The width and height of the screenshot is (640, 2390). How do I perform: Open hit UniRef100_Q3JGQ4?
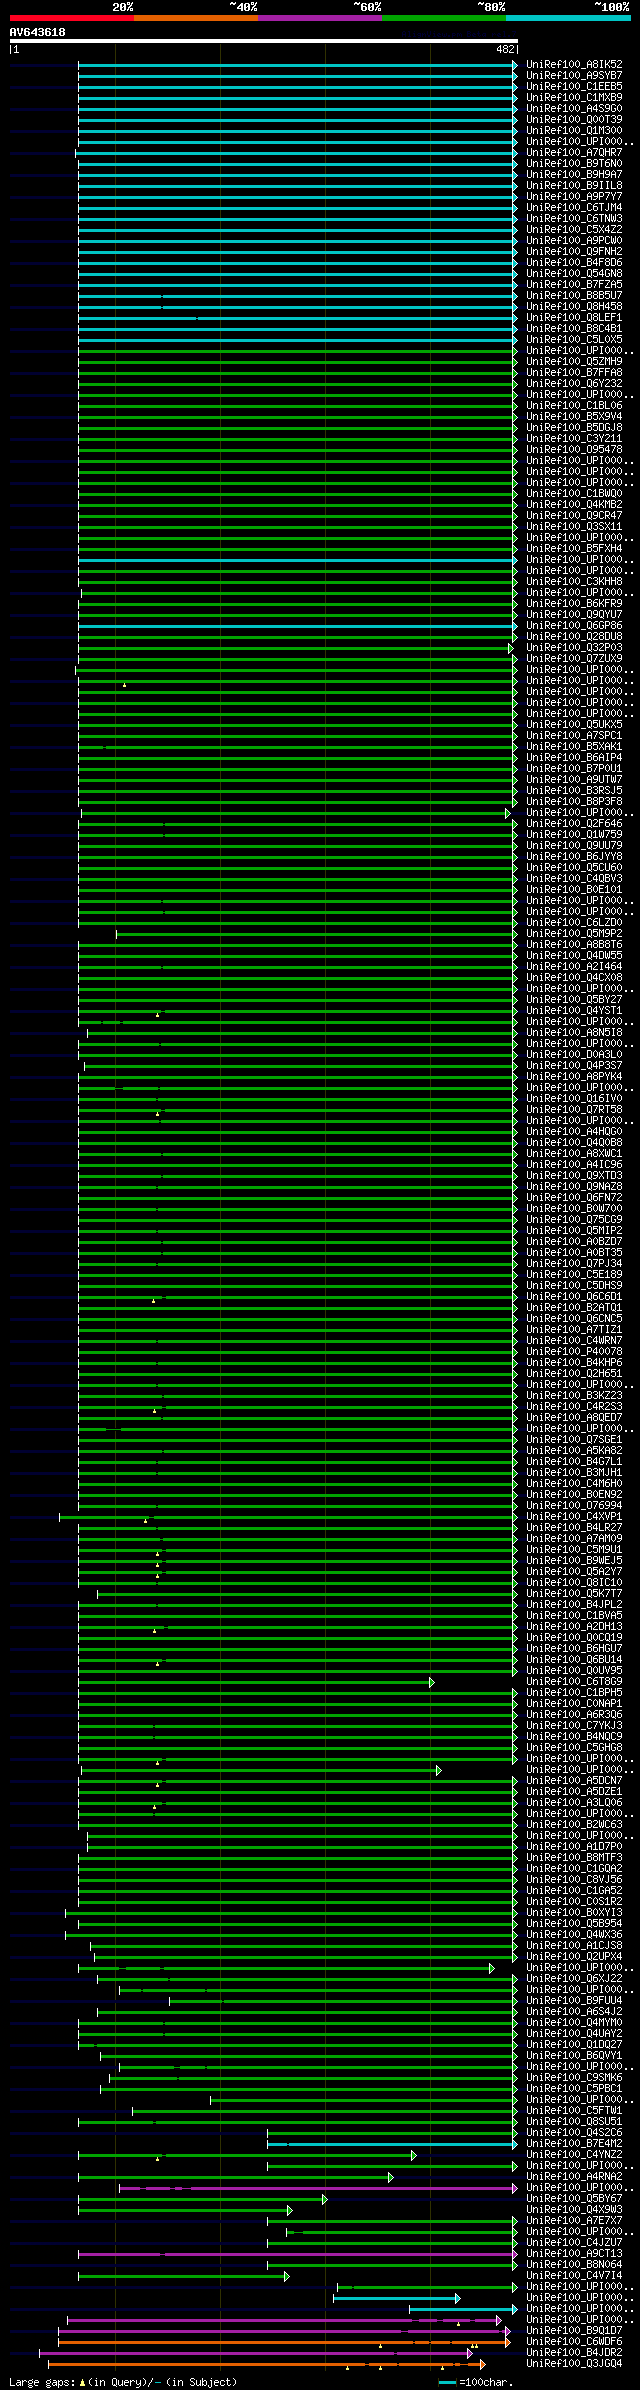(574, 2364)
